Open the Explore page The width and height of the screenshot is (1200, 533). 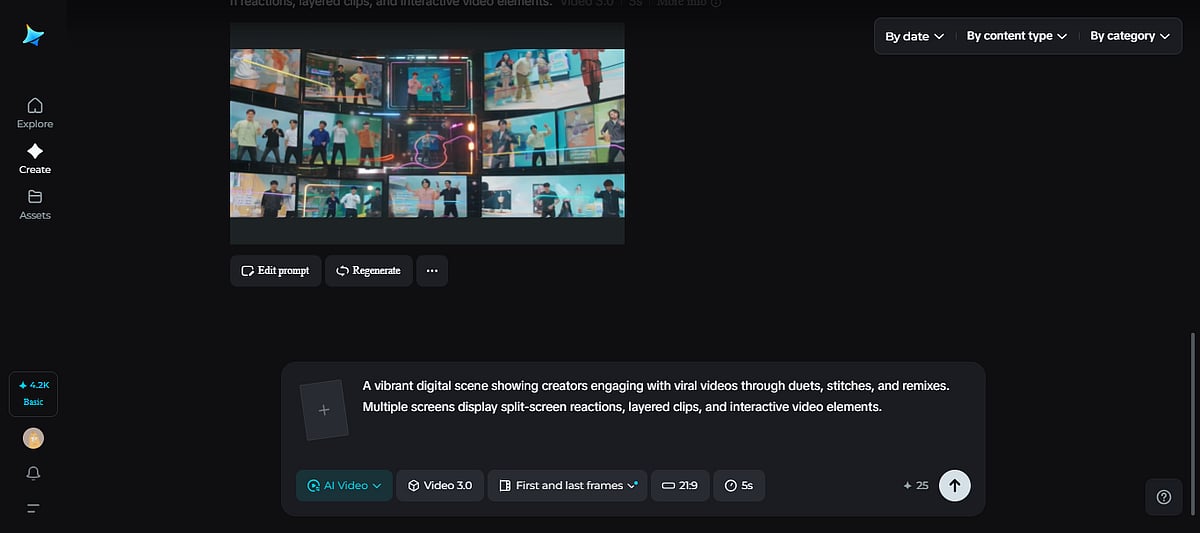[35, 113]
